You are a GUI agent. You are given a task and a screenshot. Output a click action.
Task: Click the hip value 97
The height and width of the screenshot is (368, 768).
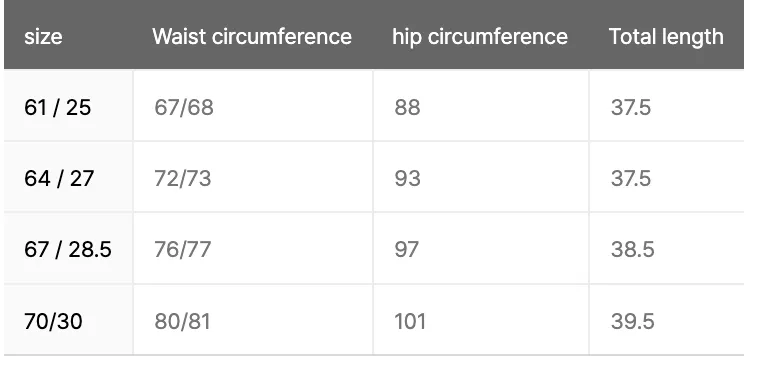point(407,249)
